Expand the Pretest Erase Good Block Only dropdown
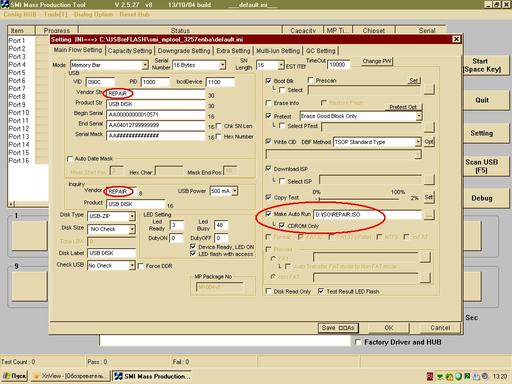The width and height of the screenshot is (512, 384). [x=419, y=116]
